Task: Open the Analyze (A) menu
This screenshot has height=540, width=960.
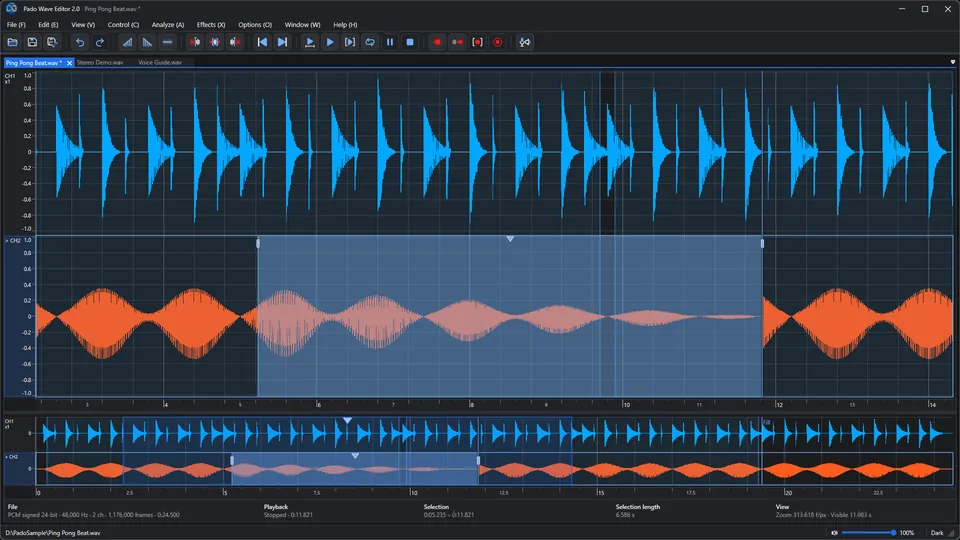Action: tap(168, 24)
